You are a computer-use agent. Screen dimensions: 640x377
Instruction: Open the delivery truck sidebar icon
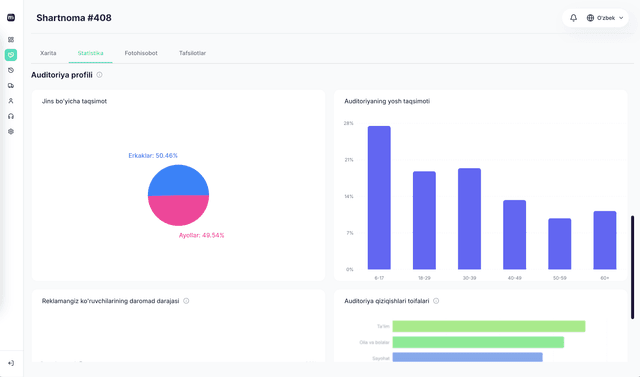coord(11,86)
